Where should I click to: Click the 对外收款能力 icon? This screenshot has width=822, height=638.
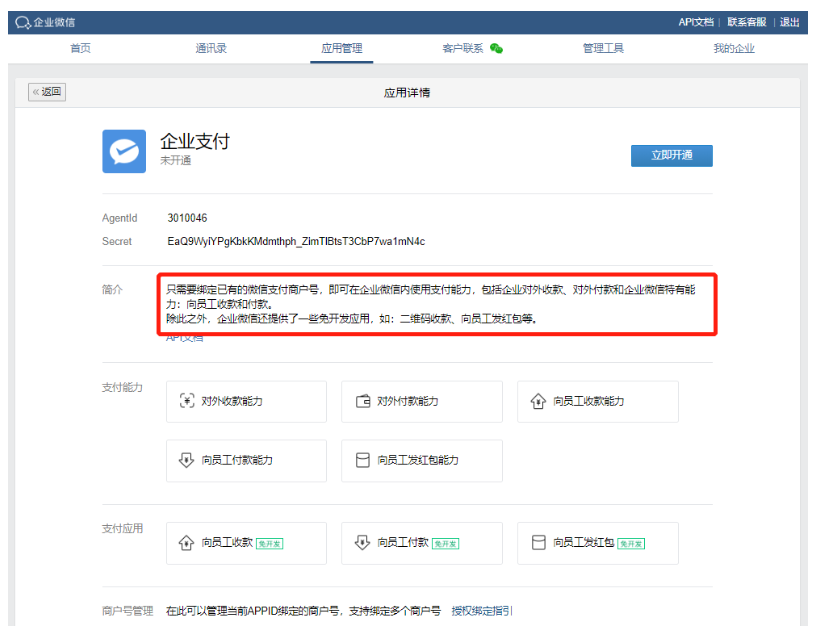[x=187, y=401]
